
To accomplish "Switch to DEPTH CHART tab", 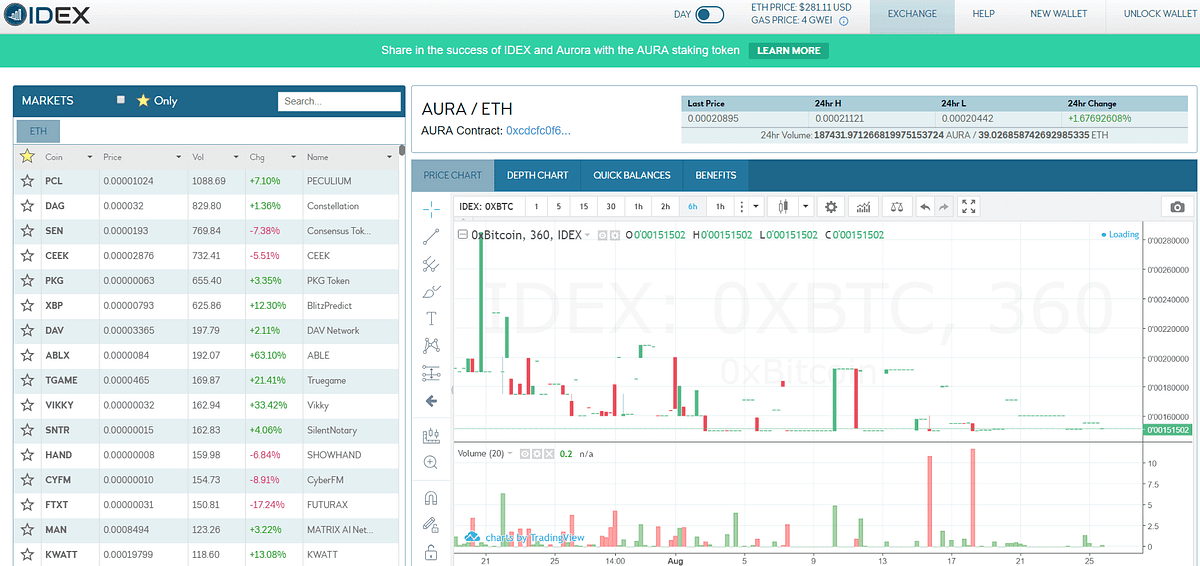I will pos(537,175).
